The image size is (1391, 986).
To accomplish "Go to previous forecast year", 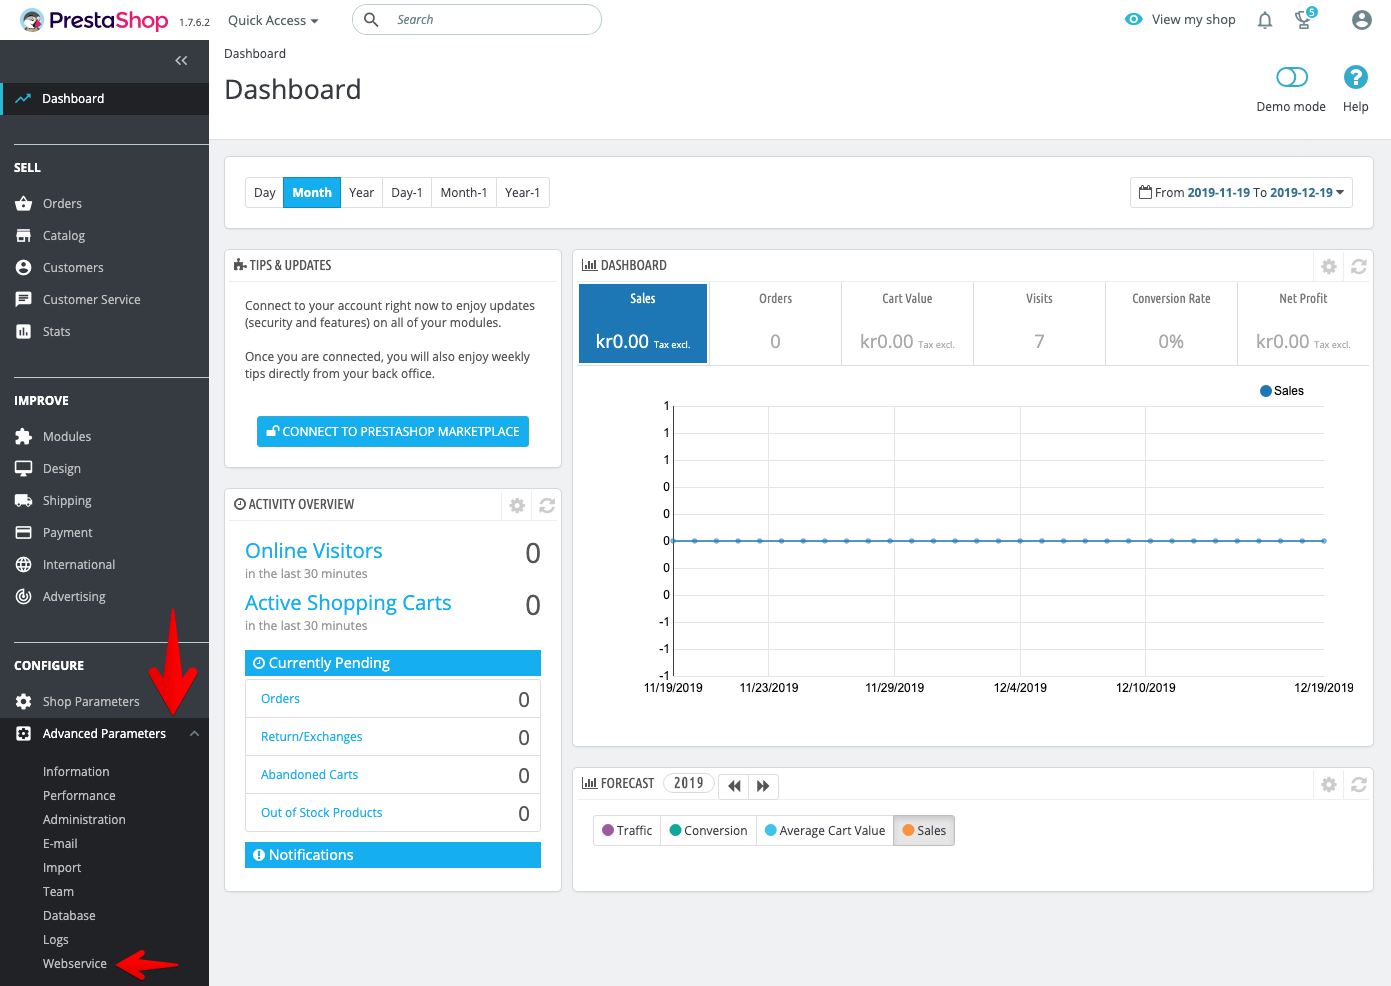I will point(734,786).
